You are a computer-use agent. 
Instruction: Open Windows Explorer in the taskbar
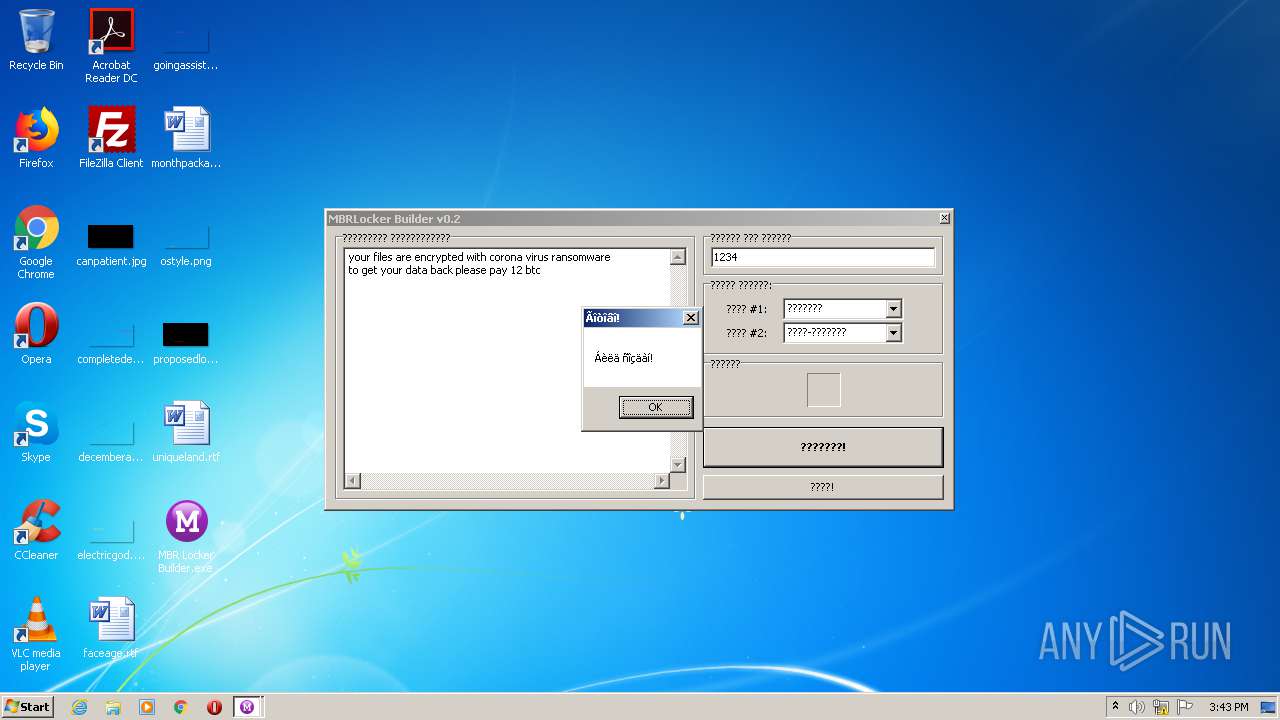(113, 707)
